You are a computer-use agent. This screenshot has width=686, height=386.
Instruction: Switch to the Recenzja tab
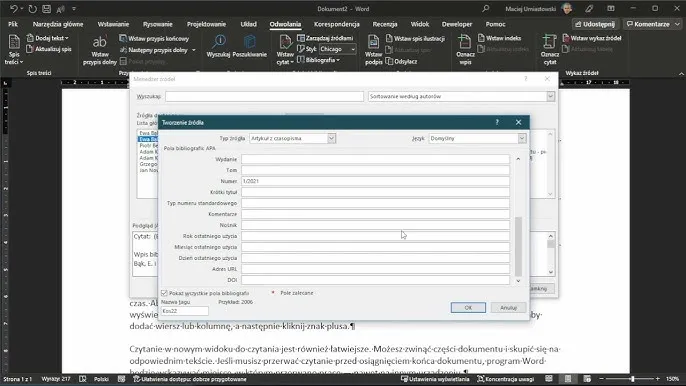[385, 24]
